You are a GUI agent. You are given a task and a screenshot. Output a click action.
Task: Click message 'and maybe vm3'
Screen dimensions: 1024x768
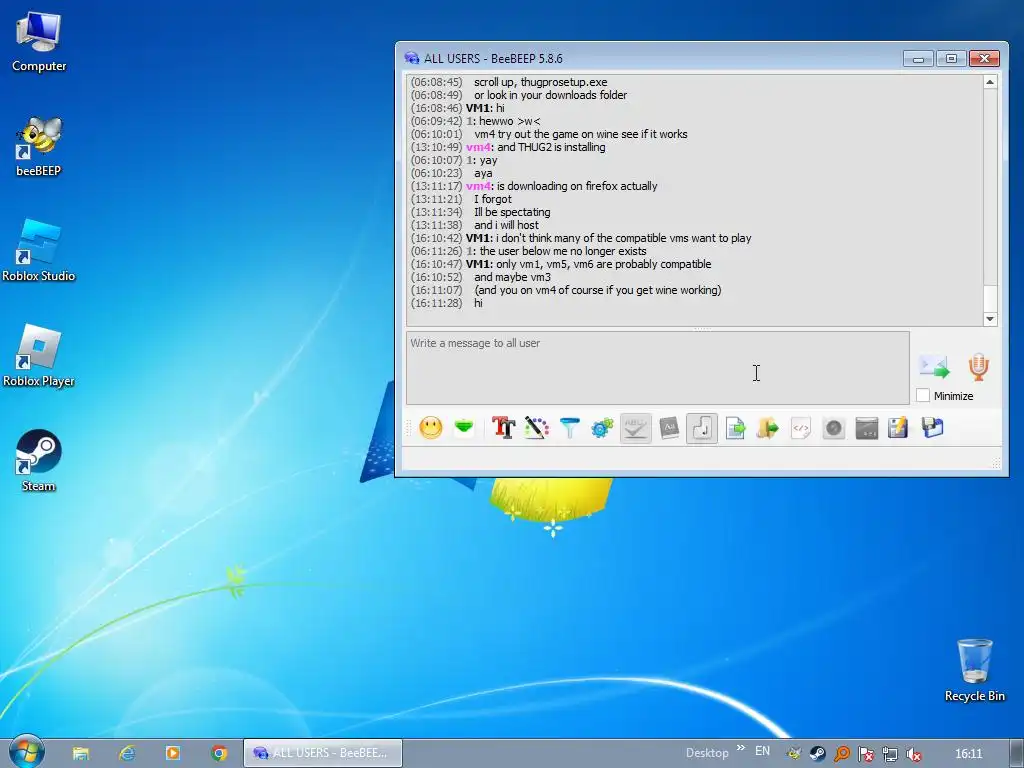point(512,277)
